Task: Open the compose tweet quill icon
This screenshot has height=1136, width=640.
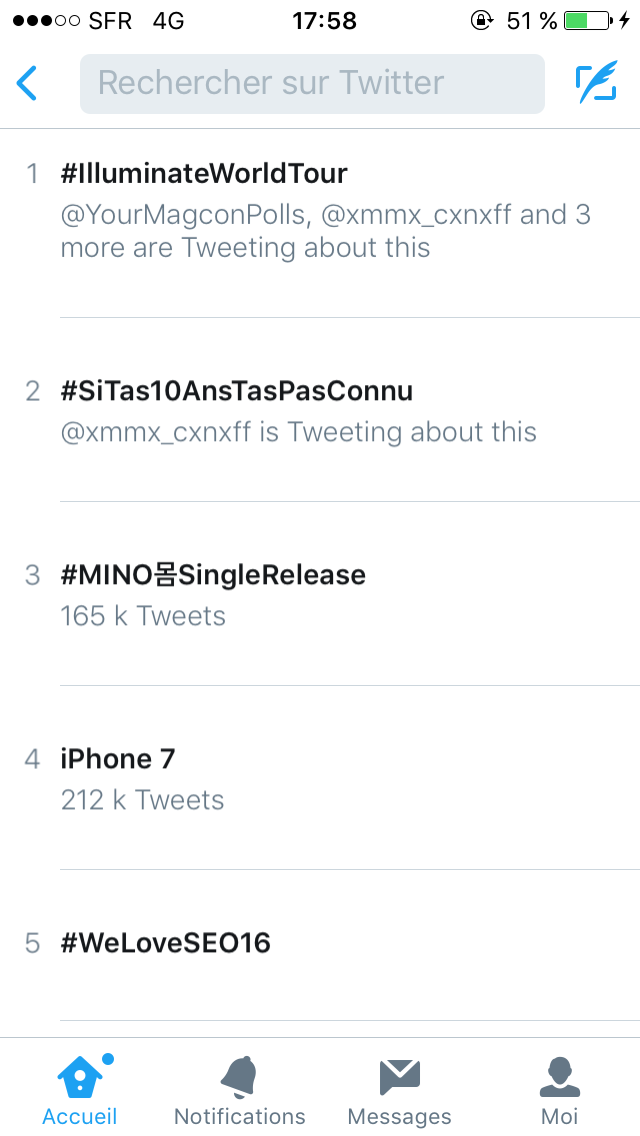Action: [x=597, y=82]
